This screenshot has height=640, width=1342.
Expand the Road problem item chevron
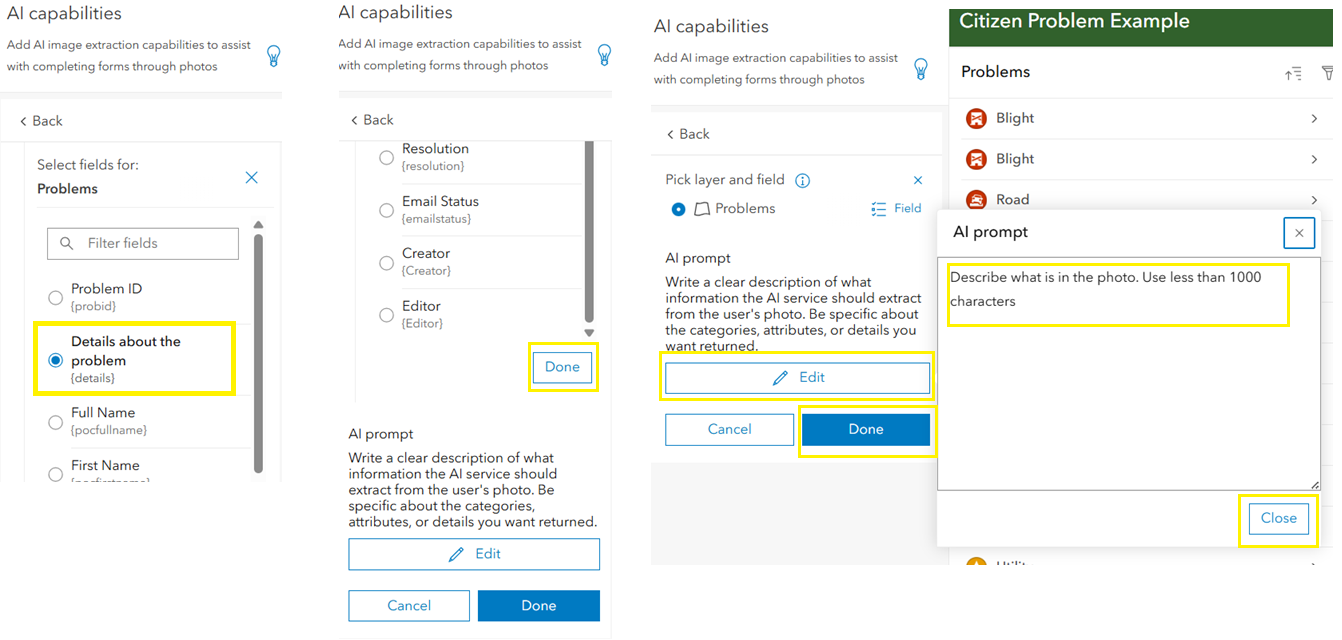point(1314,200)
